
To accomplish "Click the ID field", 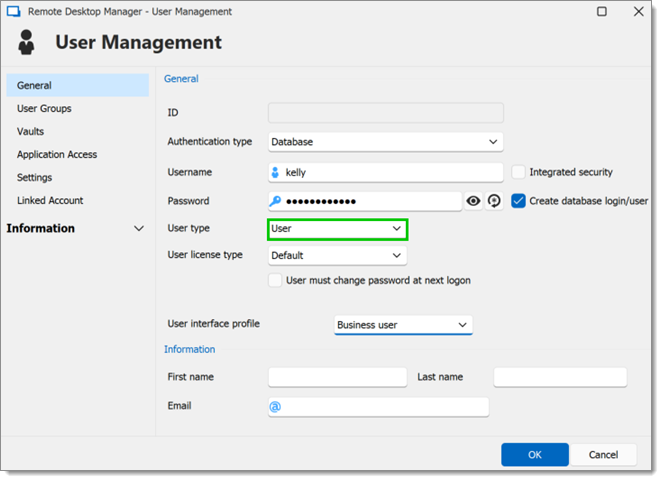I will pos(385,113).
